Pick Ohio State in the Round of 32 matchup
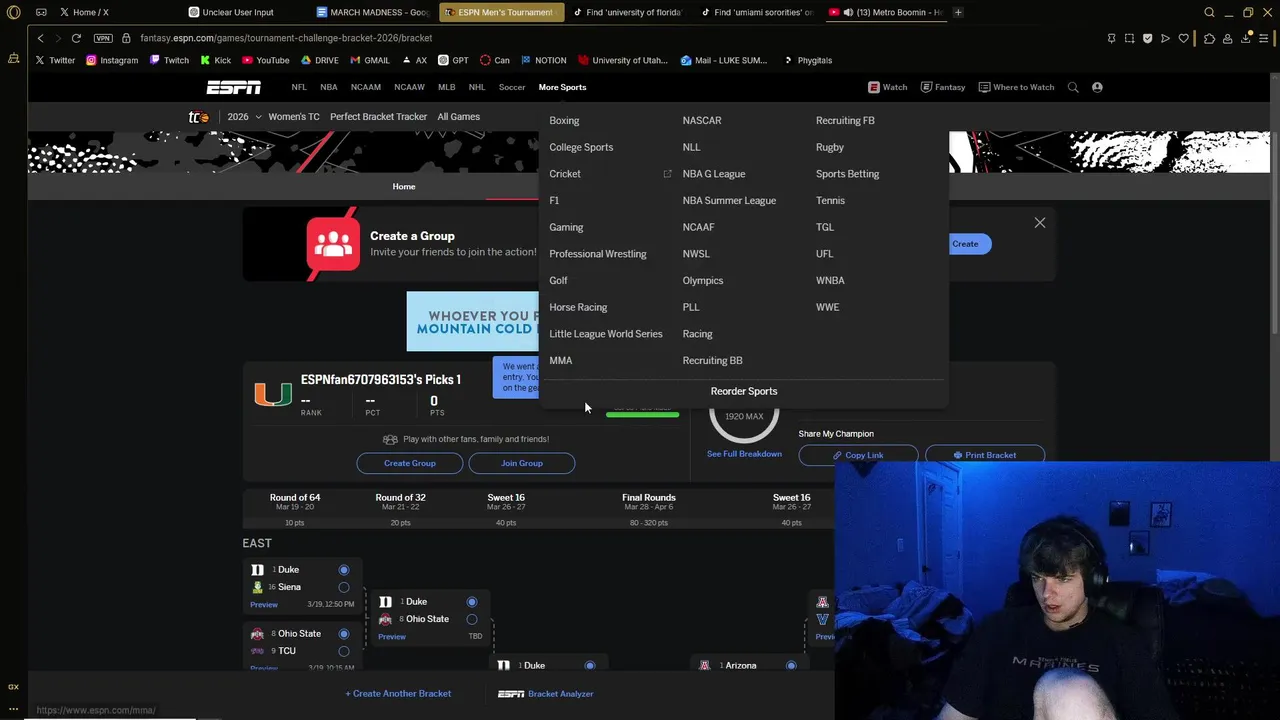This screenshot has height=720, width=1280. click(472, 619)
